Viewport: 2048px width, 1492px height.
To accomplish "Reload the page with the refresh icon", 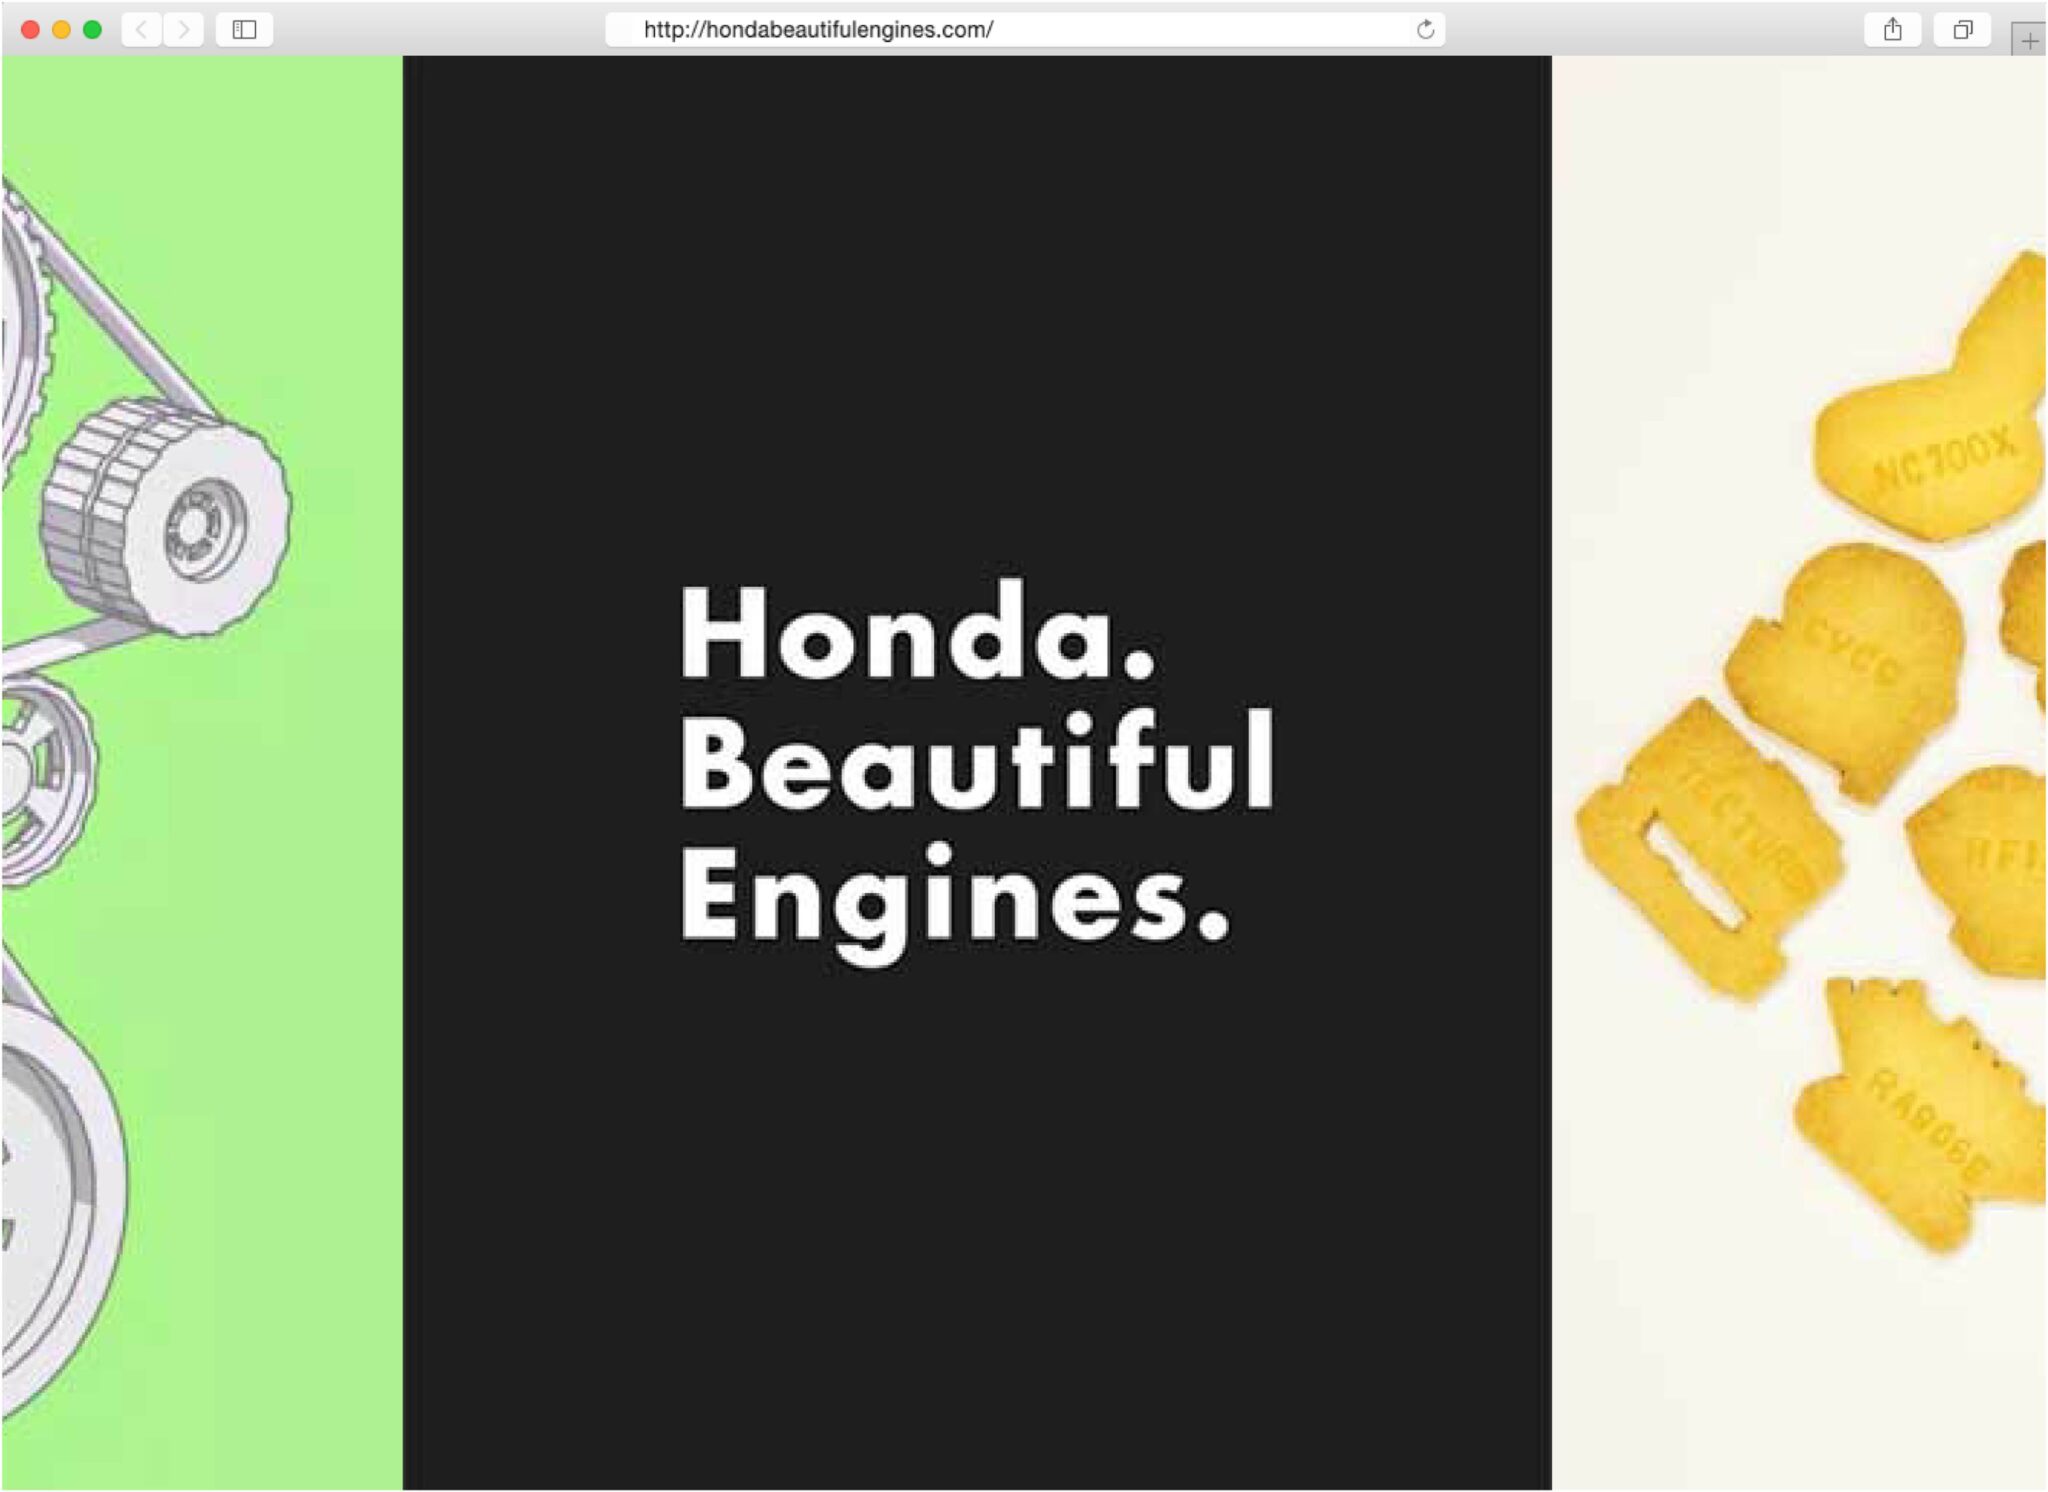I will pyautogui.click(x=1425, y=30).
